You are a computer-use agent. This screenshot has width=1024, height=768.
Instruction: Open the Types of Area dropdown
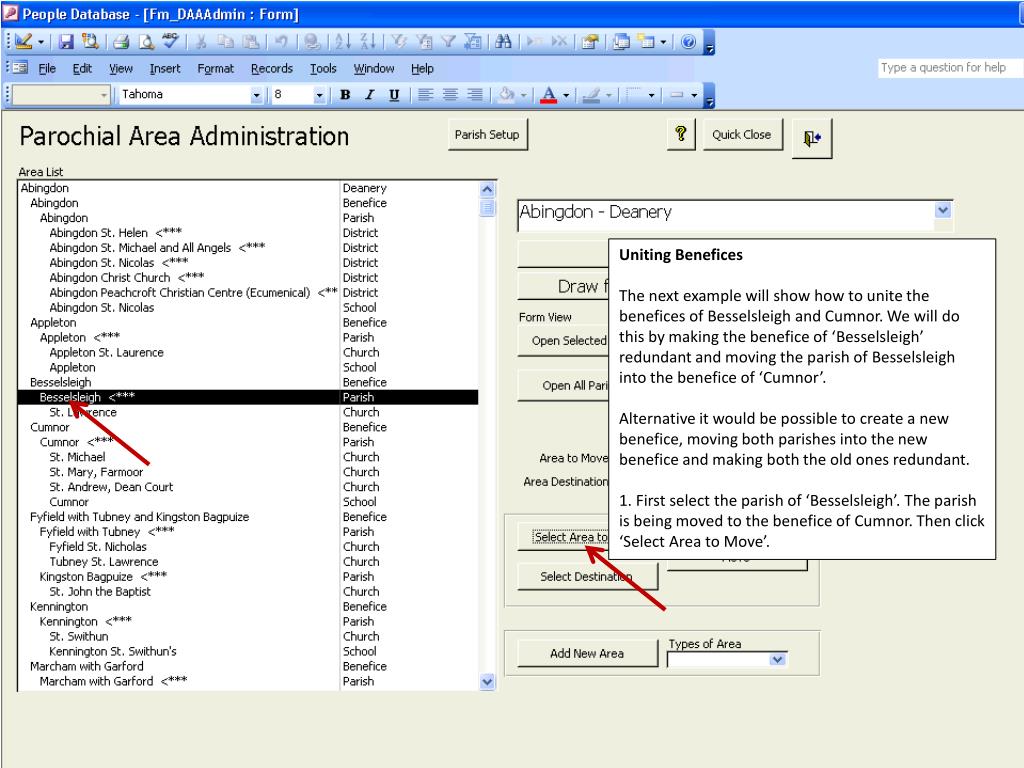777,660
